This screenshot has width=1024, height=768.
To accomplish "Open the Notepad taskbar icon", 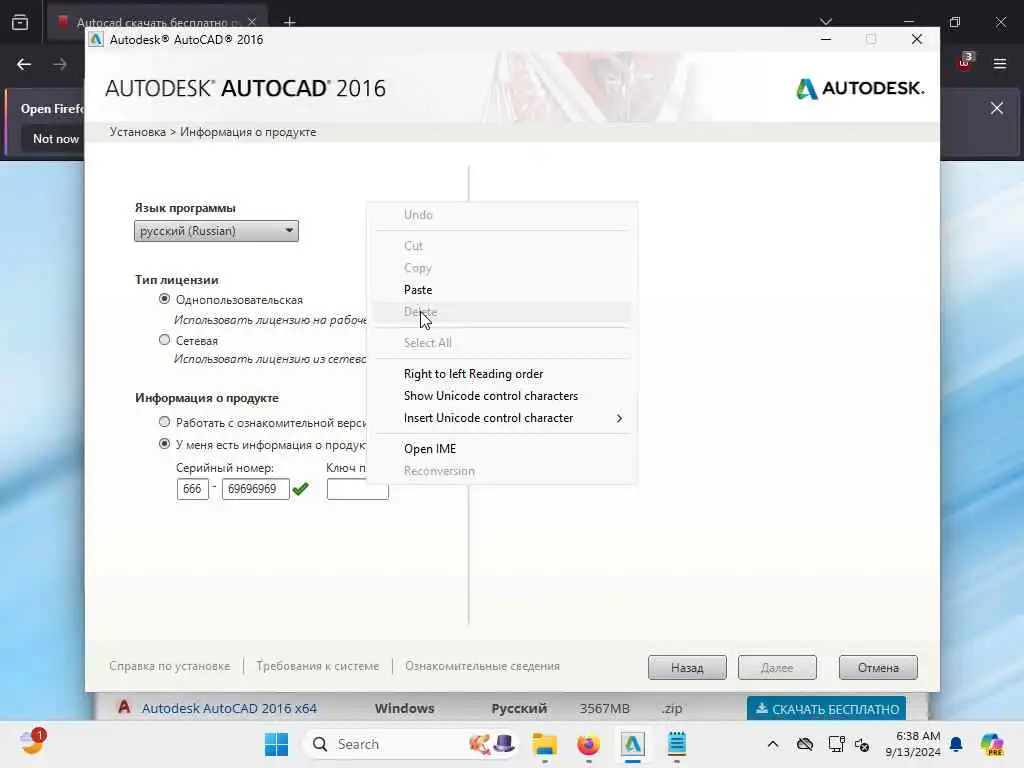I will 677,744.
